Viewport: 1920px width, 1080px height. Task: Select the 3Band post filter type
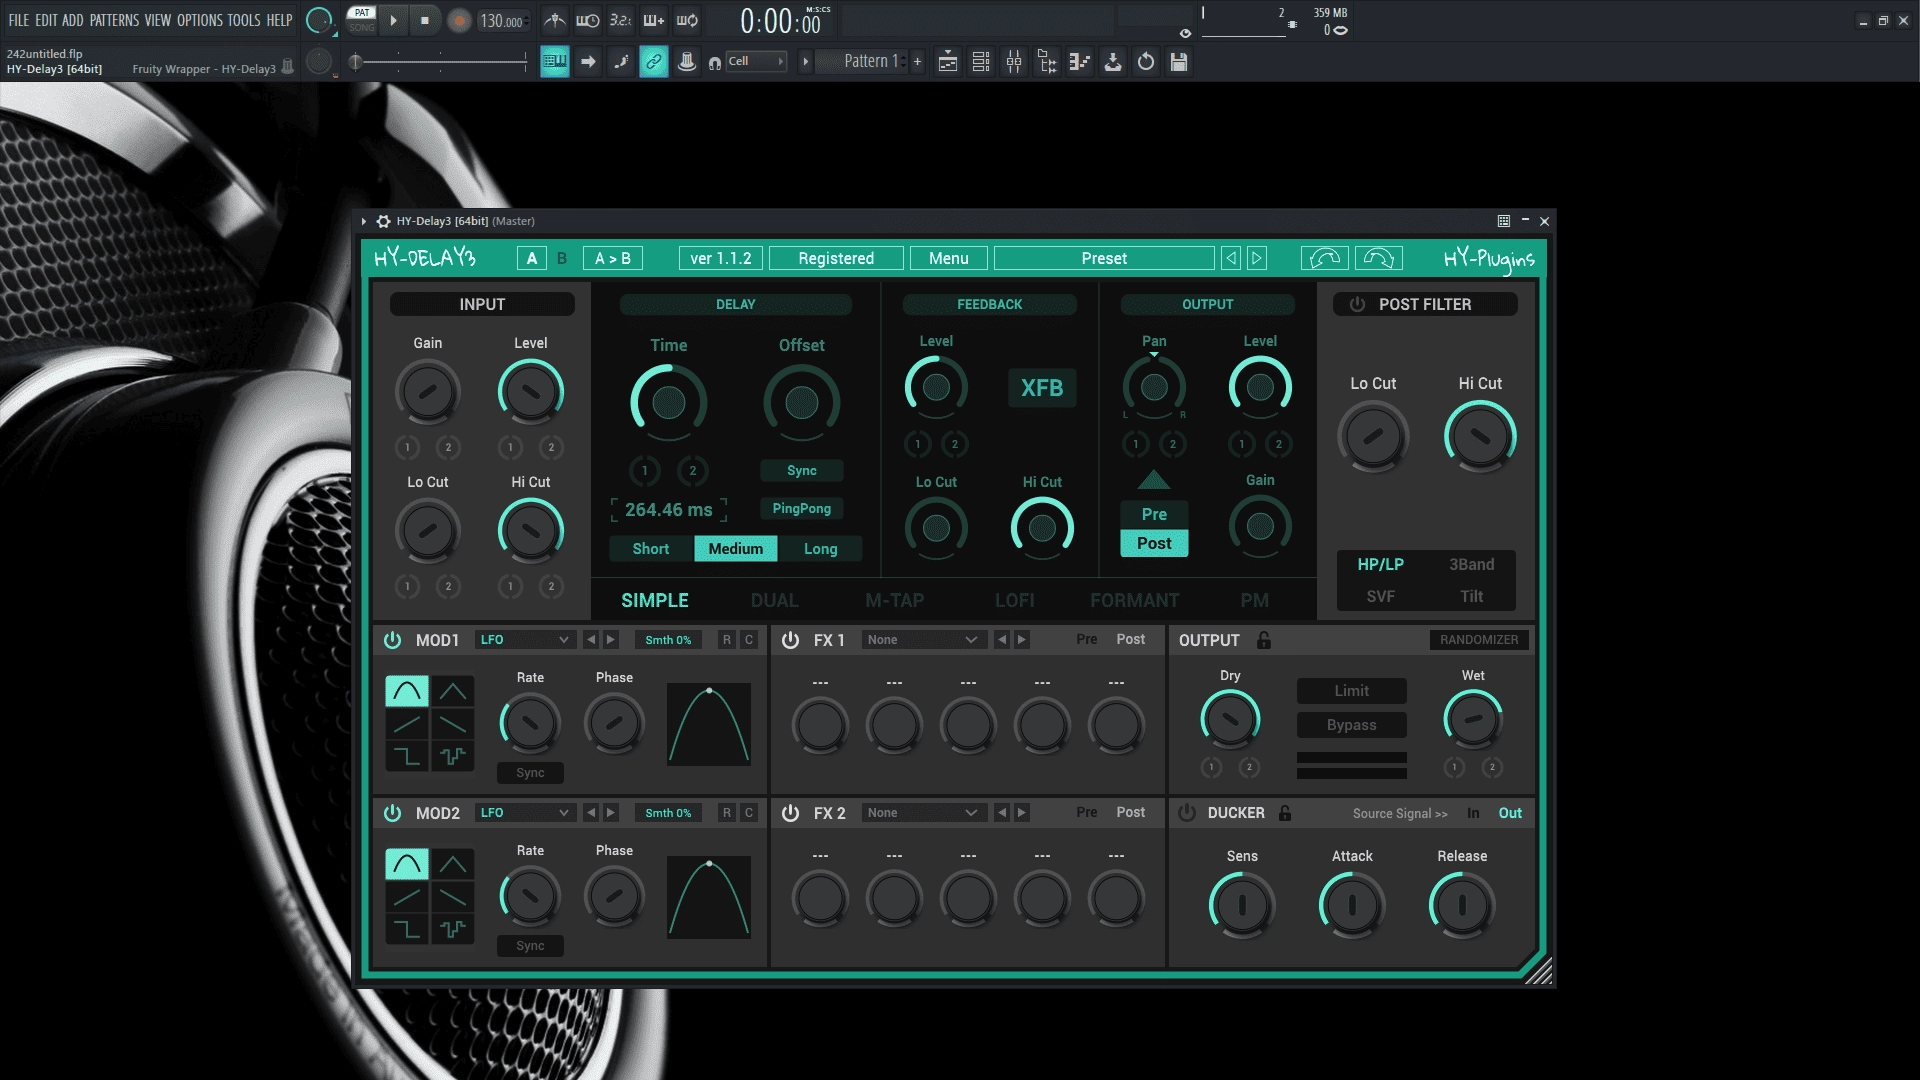(1471, 565)
